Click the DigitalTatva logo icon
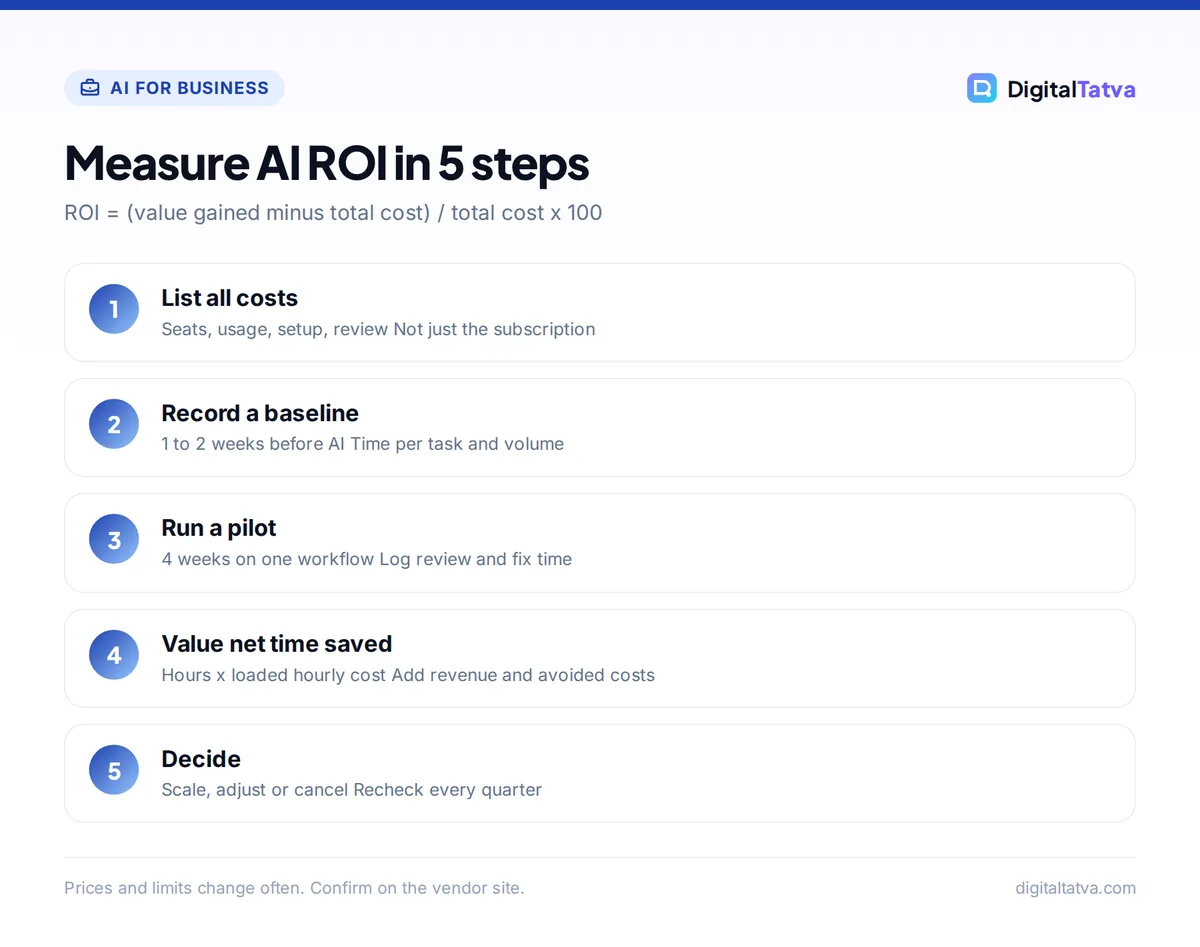The image size is (1200, 947). pos(982,88)
